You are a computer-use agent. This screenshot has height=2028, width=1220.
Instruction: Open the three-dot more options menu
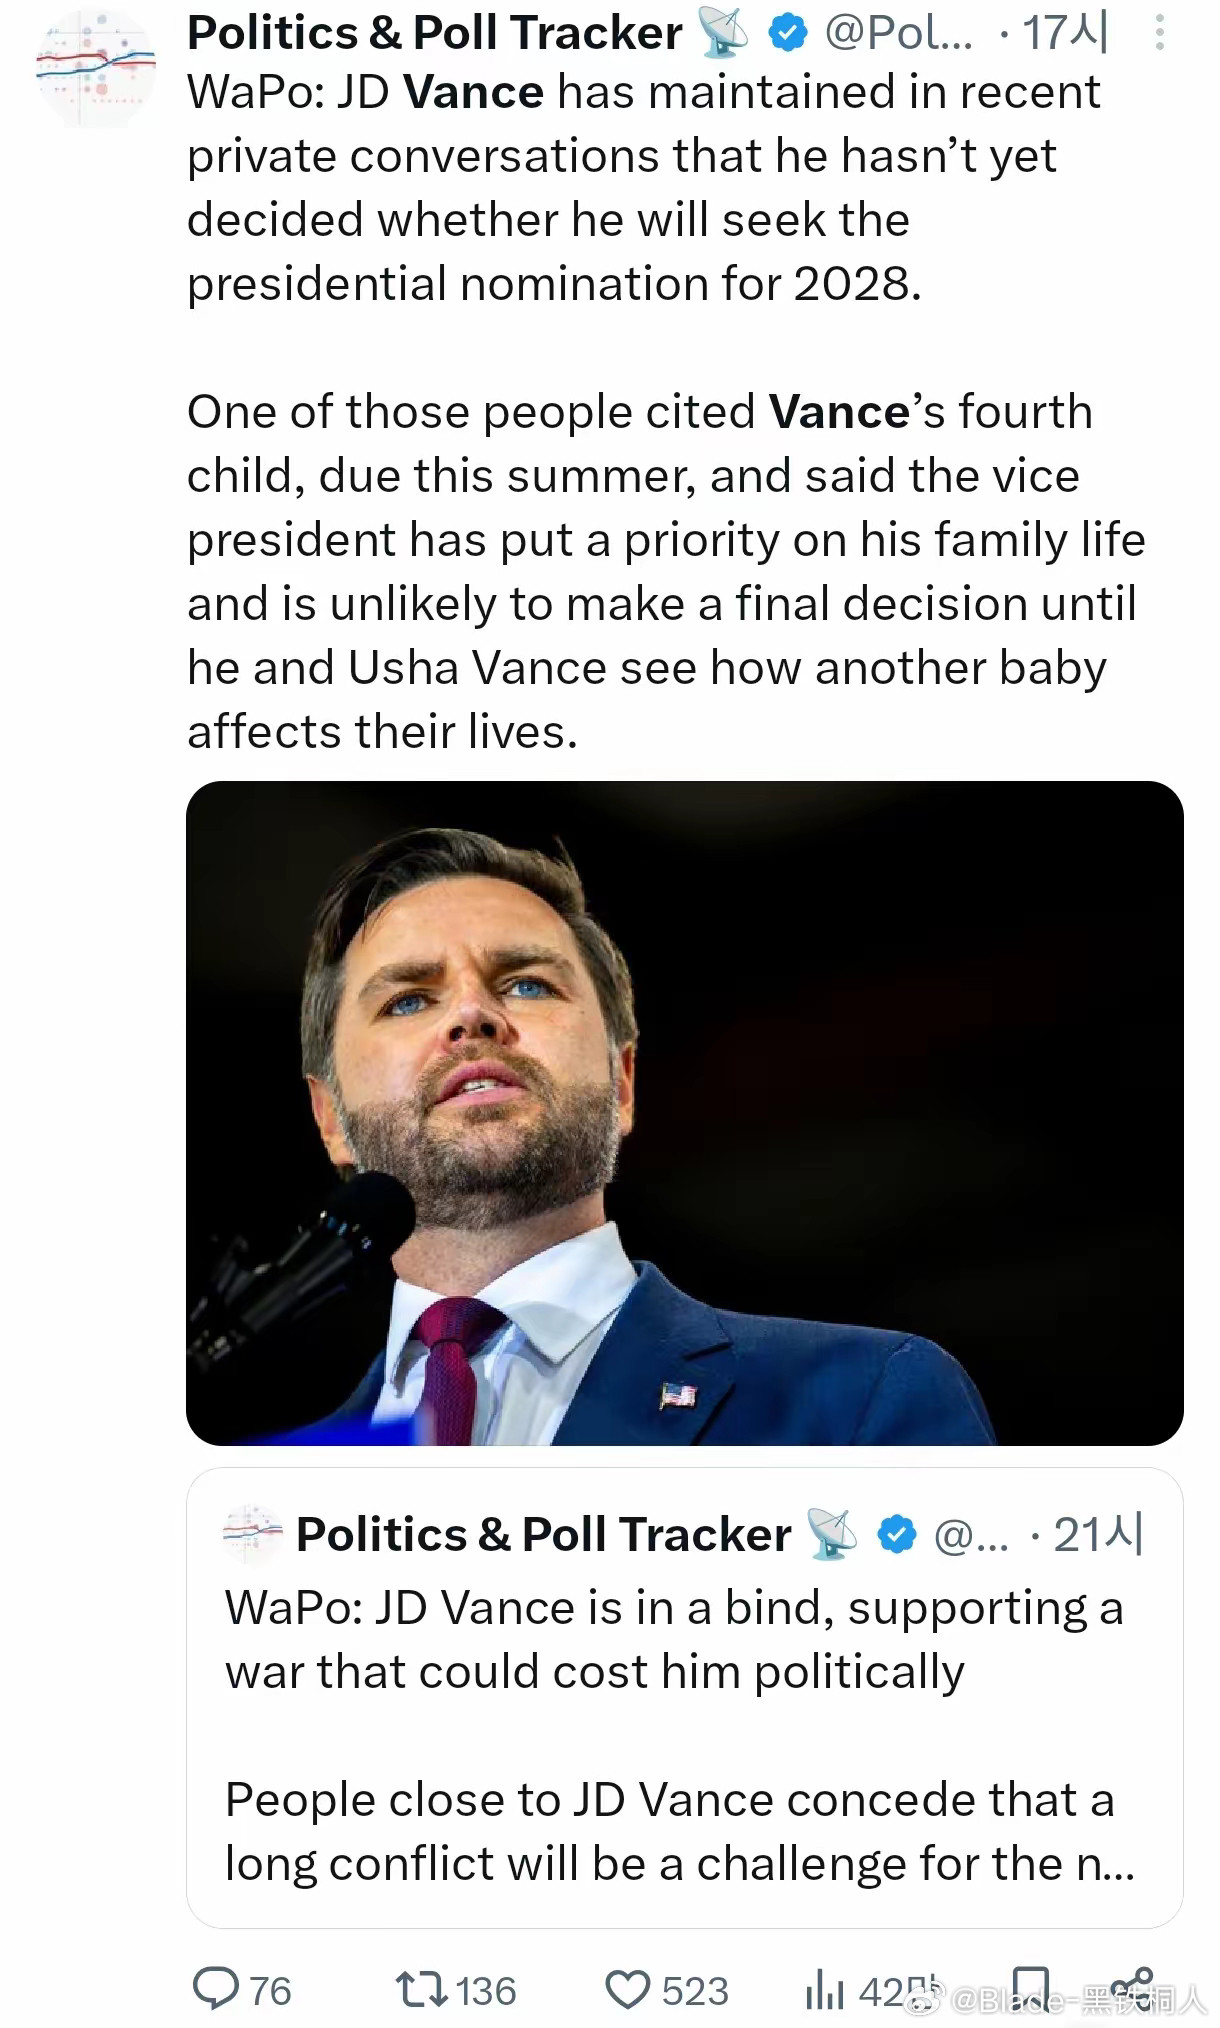1159,34
